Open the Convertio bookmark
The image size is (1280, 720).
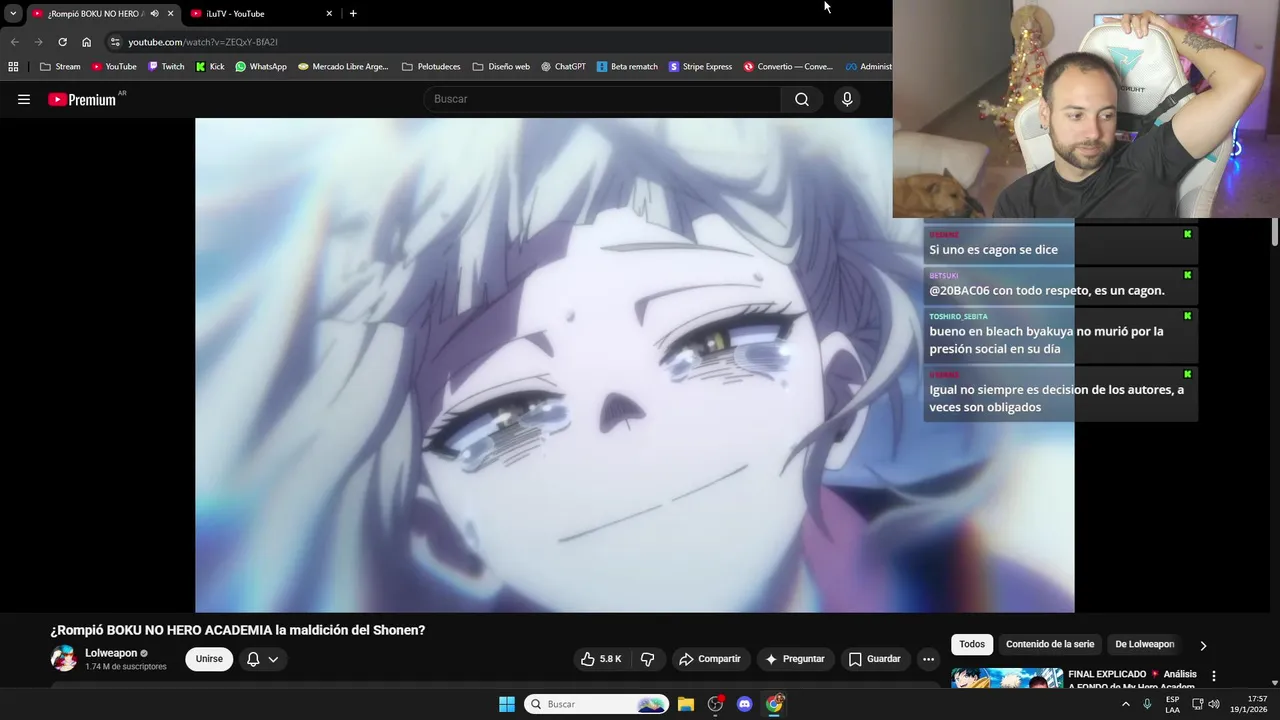[788, 67]
